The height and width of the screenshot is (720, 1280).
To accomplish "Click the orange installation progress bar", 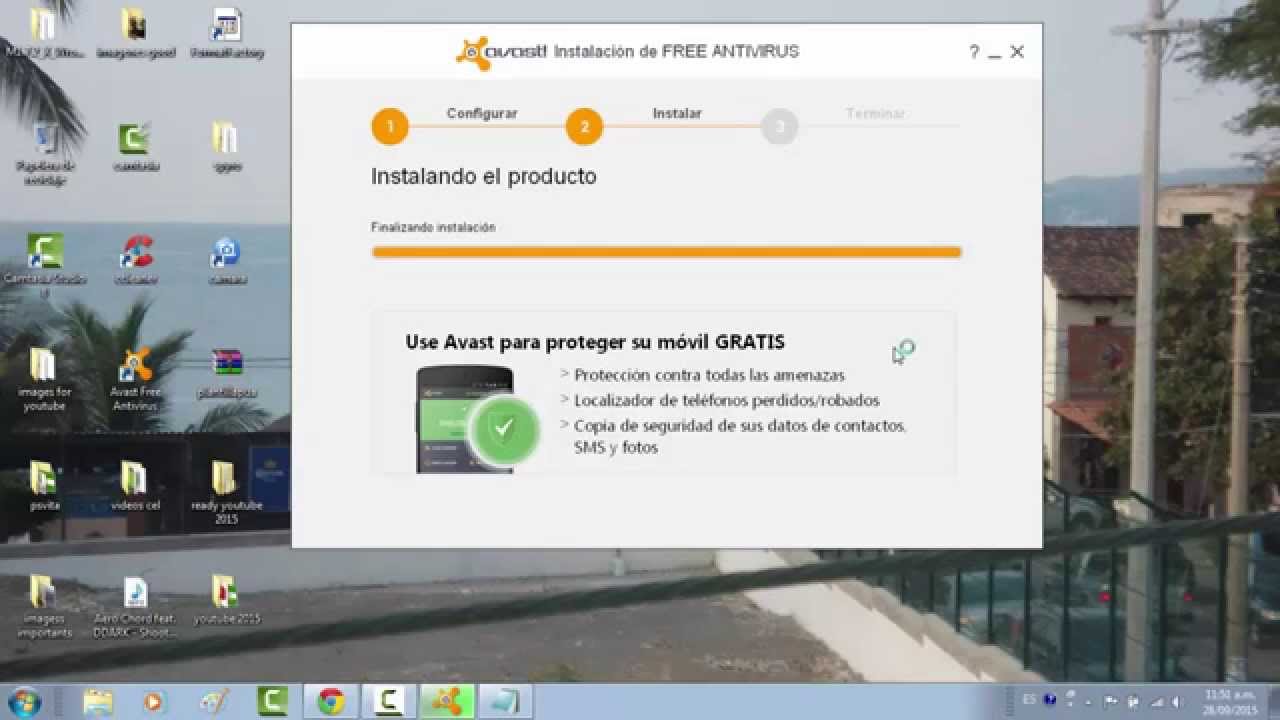I will [x=666, y=252].
